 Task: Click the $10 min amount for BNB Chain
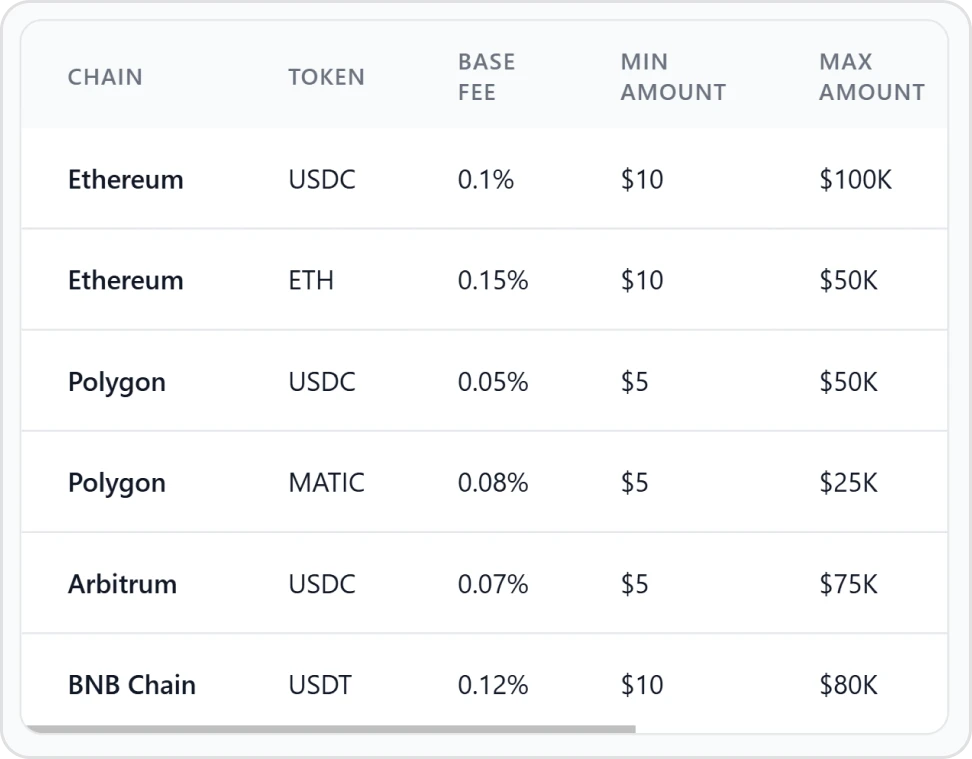click(x=641, y=685)
